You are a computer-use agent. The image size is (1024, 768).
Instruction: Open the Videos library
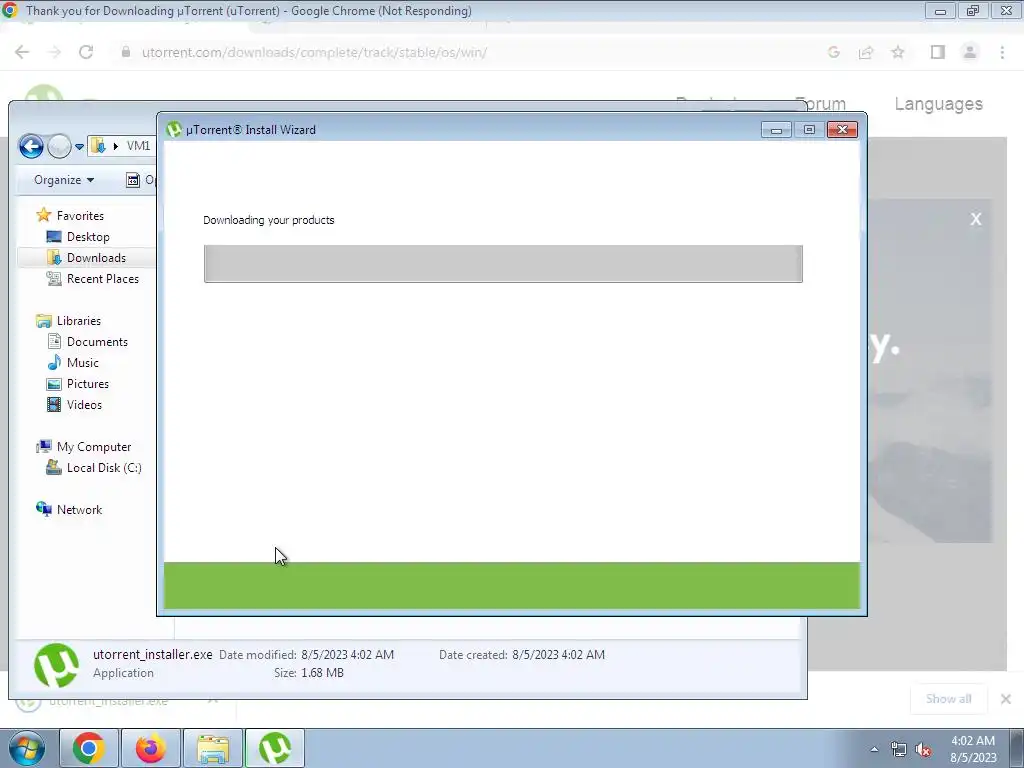(x=84, y=404)
